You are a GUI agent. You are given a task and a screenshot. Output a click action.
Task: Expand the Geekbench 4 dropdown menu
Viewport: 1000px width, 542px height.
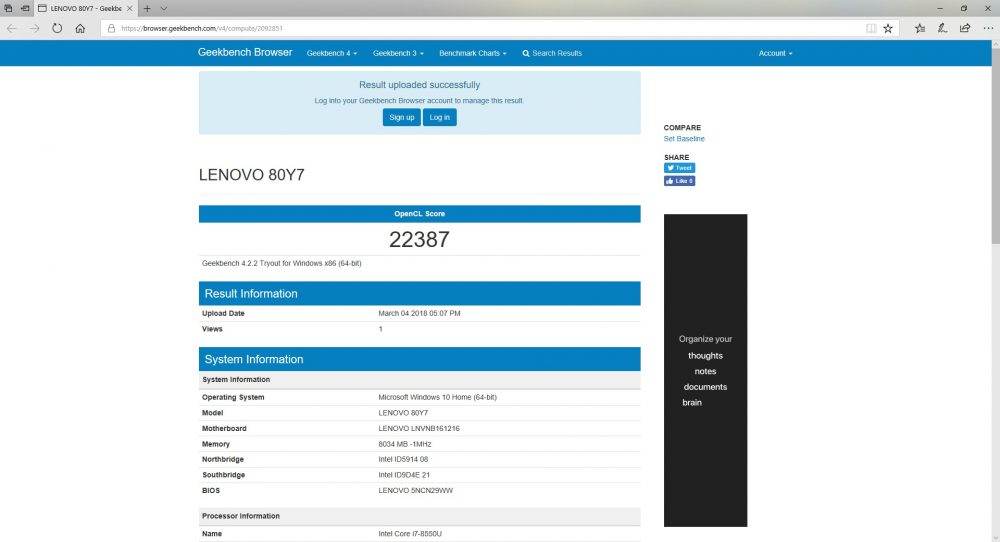coord(332,53)
